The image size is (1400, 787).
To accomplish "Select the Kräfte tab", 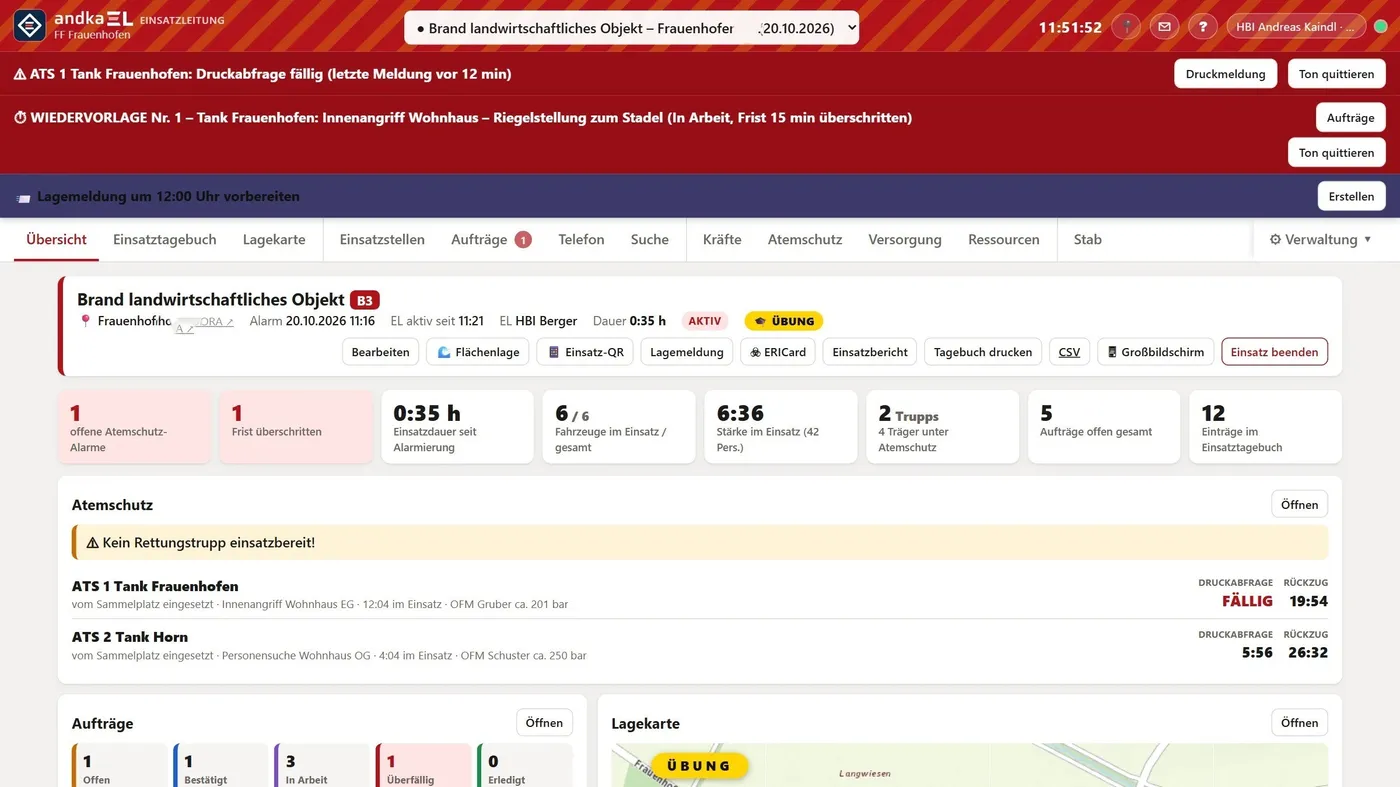I will 722,240.
